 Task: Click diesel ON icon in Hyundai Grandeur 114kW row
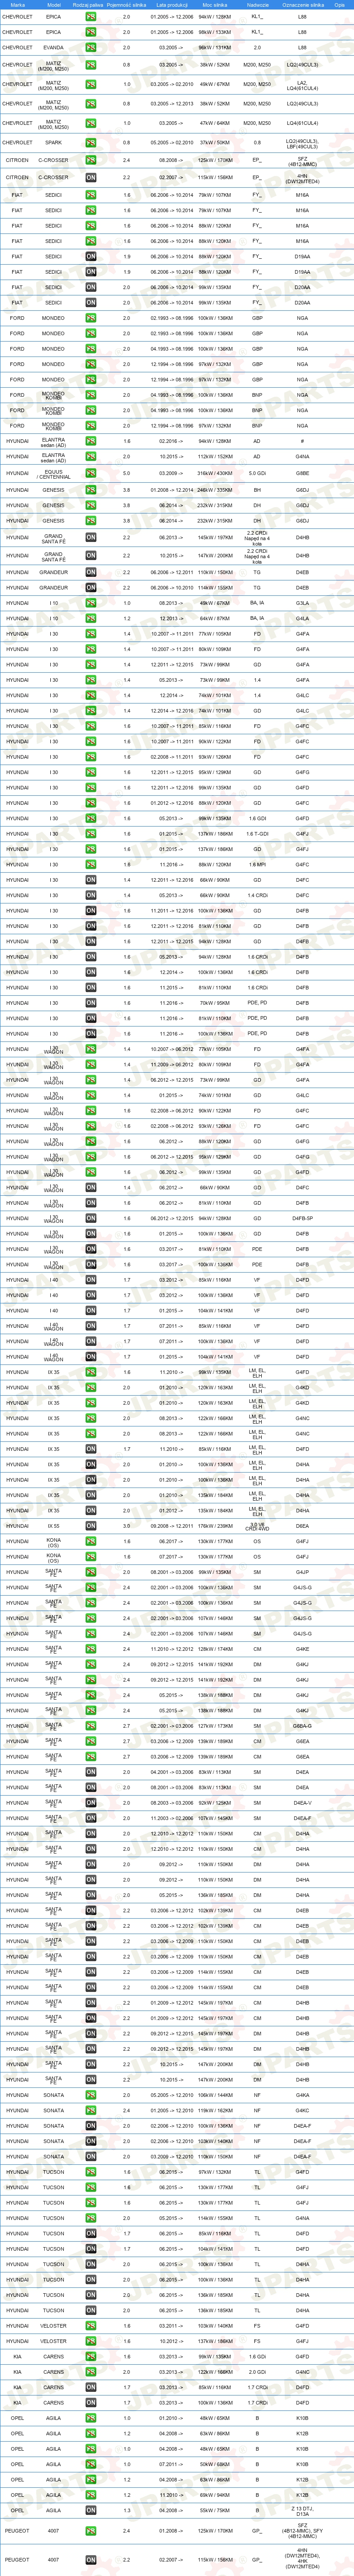click(91, 588)
